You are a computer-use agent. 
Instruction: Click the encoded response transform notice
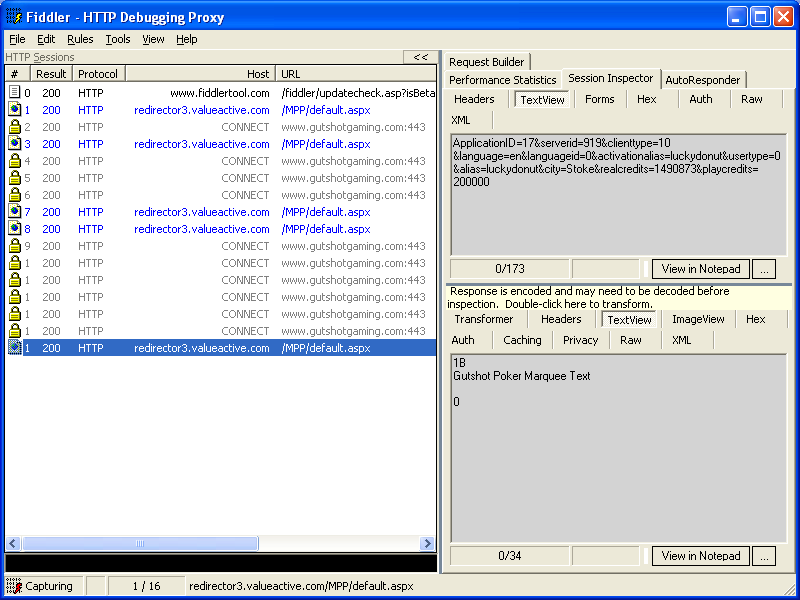(x=619, y=297)
